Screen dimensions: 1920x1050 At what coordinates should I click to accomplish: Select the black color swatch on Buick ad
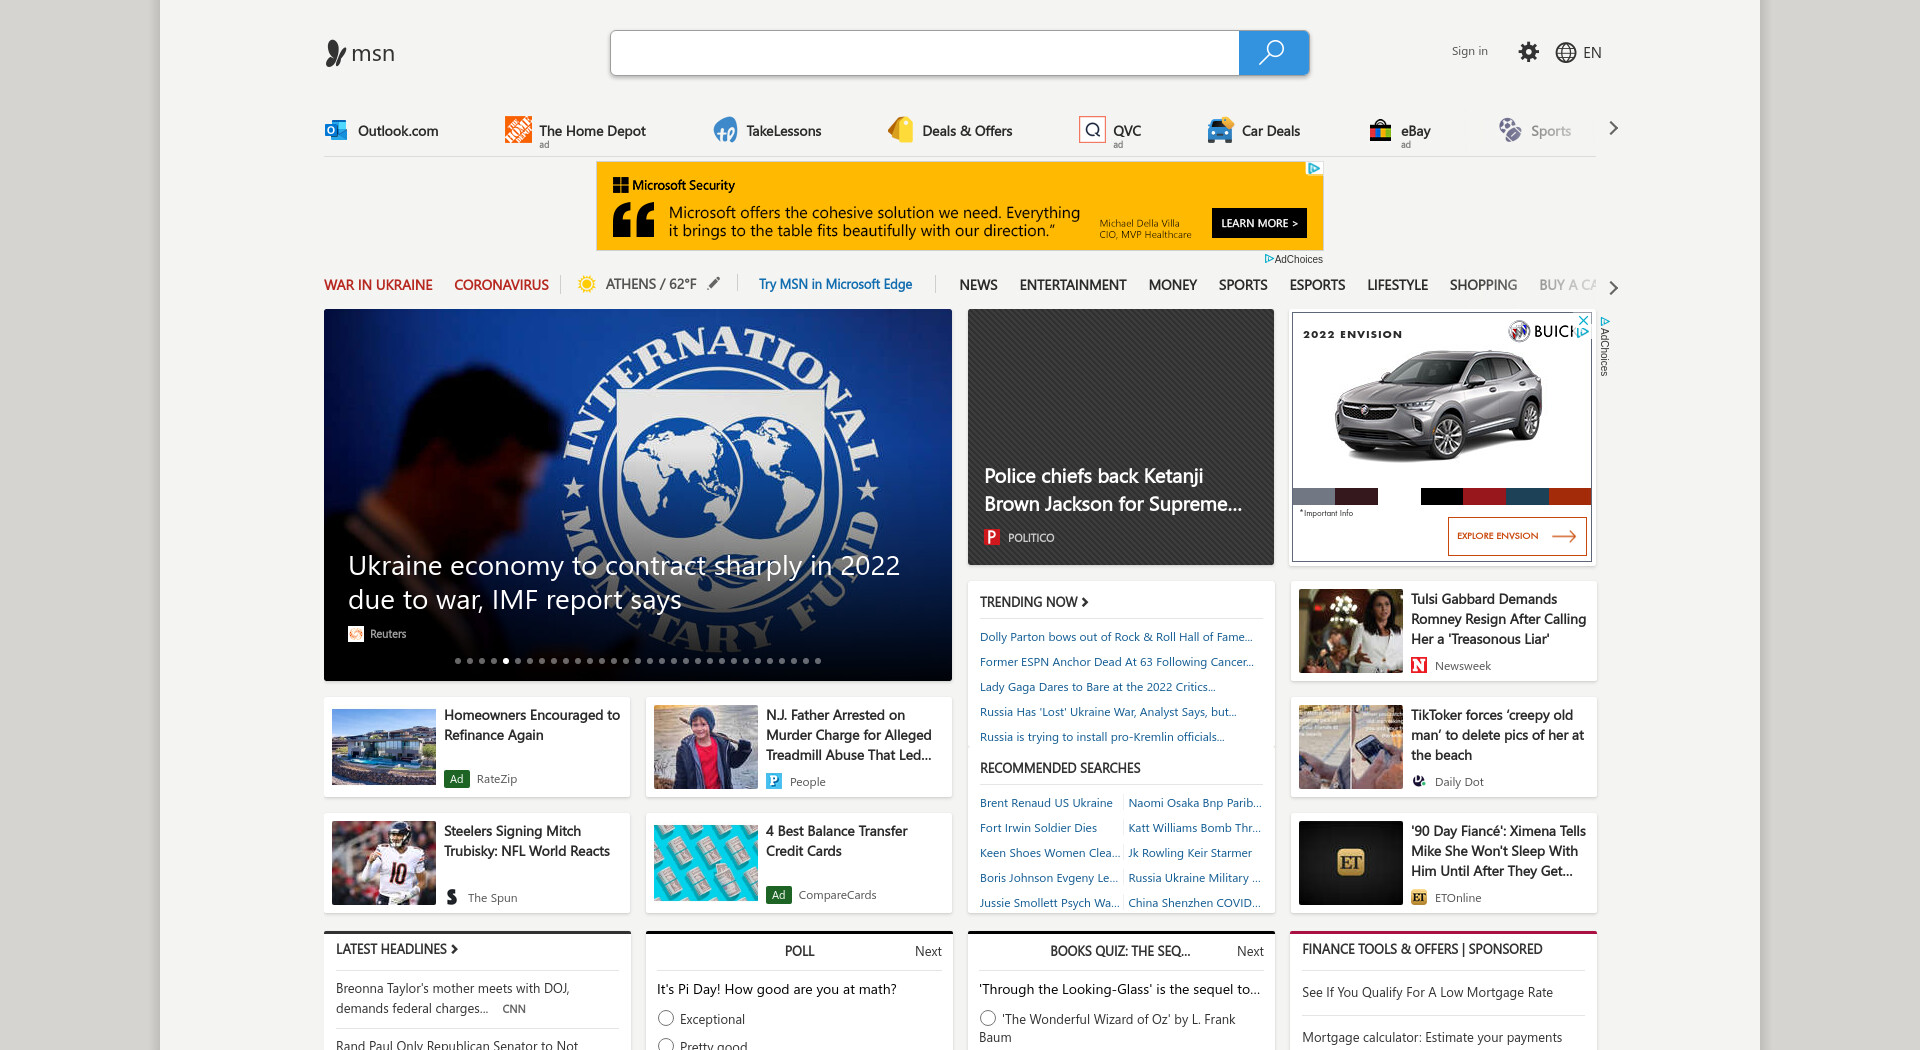(x=1441, y=496)
